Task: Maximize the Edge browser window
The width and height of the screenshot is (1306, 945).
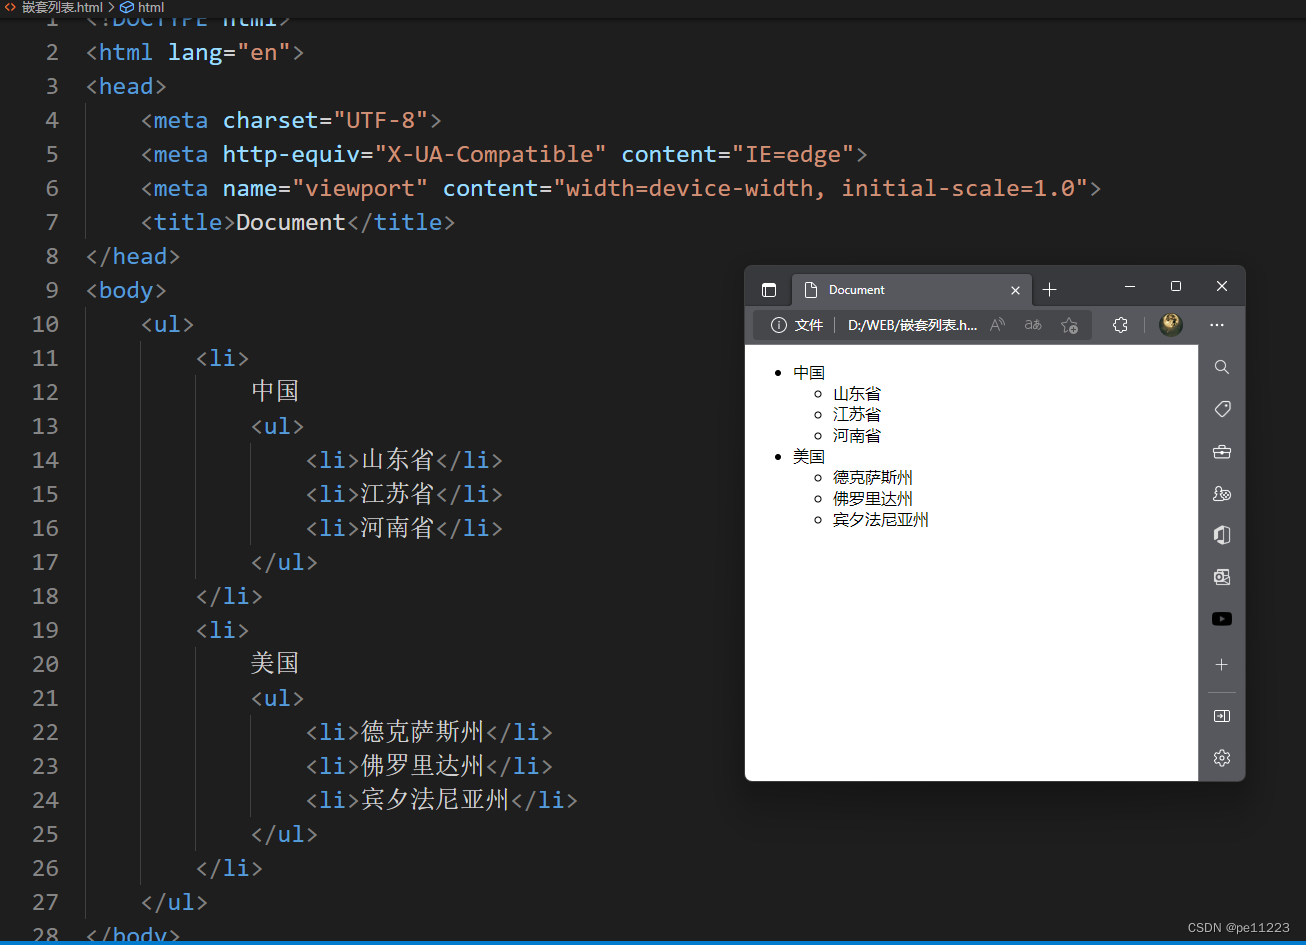Action: [1176, 287]
